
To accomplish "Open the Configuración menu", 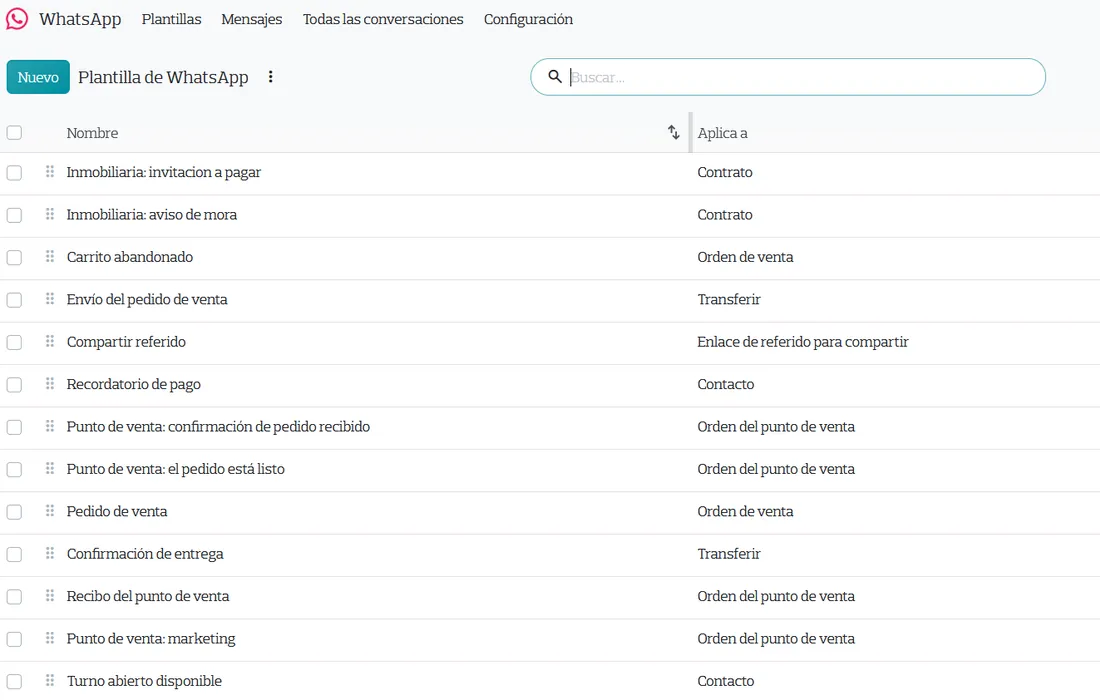I will [528, 20].
